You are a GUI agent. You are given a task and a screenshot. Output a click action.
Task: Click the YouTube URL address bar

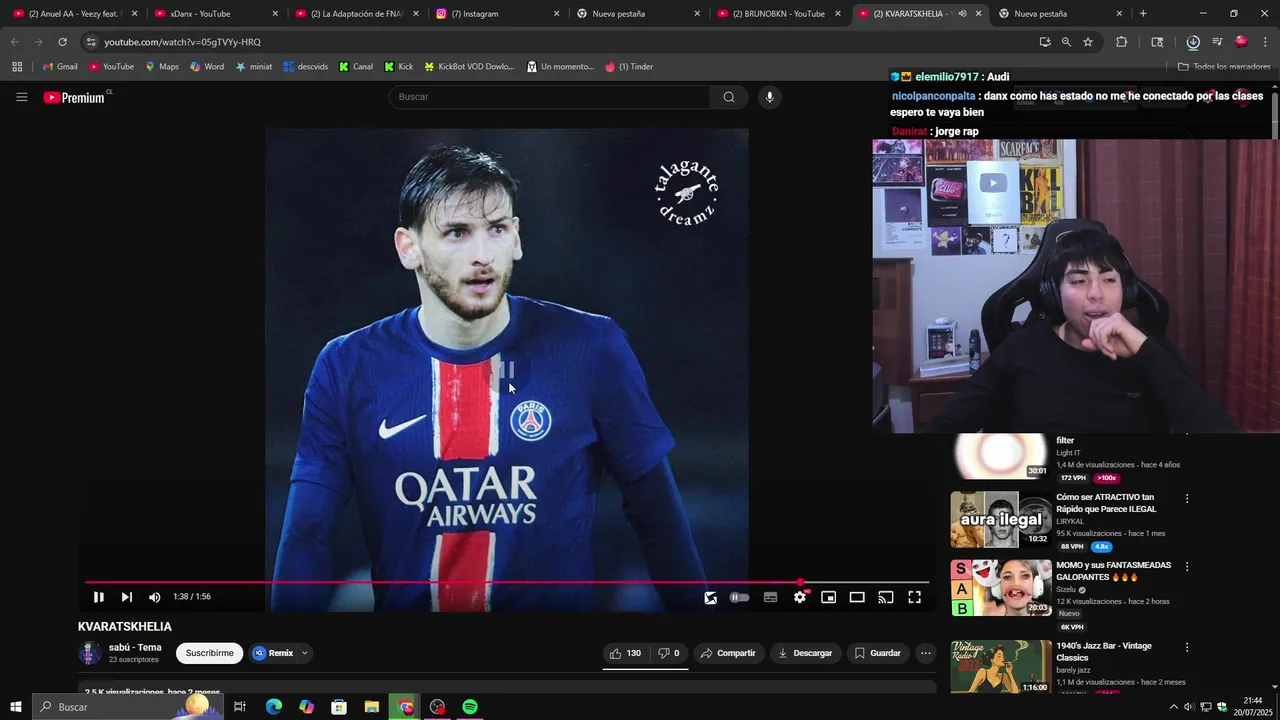pyautogui.click(x=560, y=42)
